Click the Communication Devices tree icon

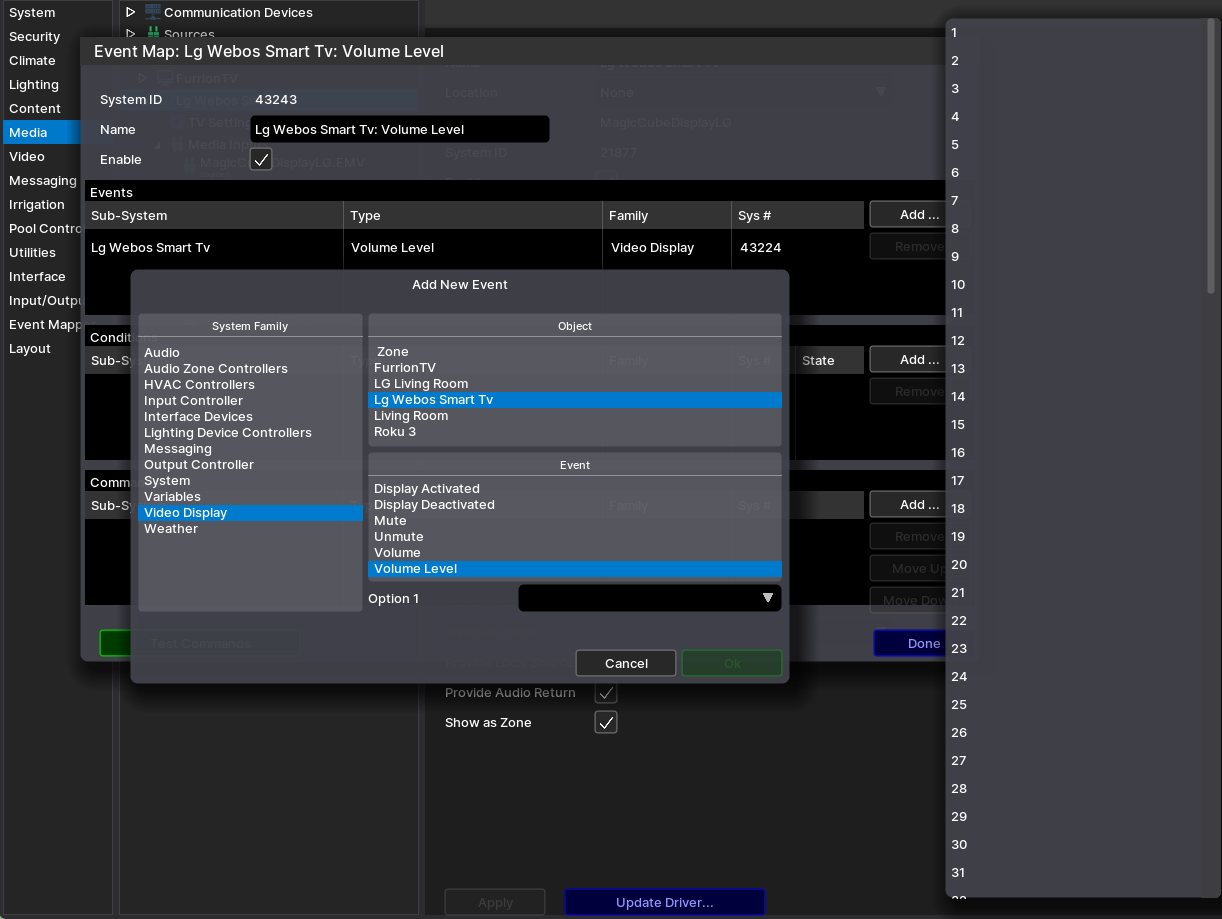152,12
